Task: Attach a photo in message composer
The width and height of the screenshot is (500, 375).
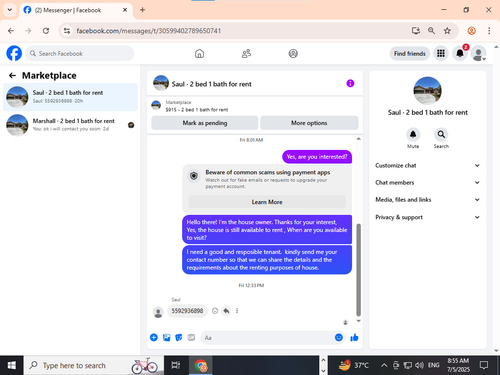Action: [x=166, y=338]
